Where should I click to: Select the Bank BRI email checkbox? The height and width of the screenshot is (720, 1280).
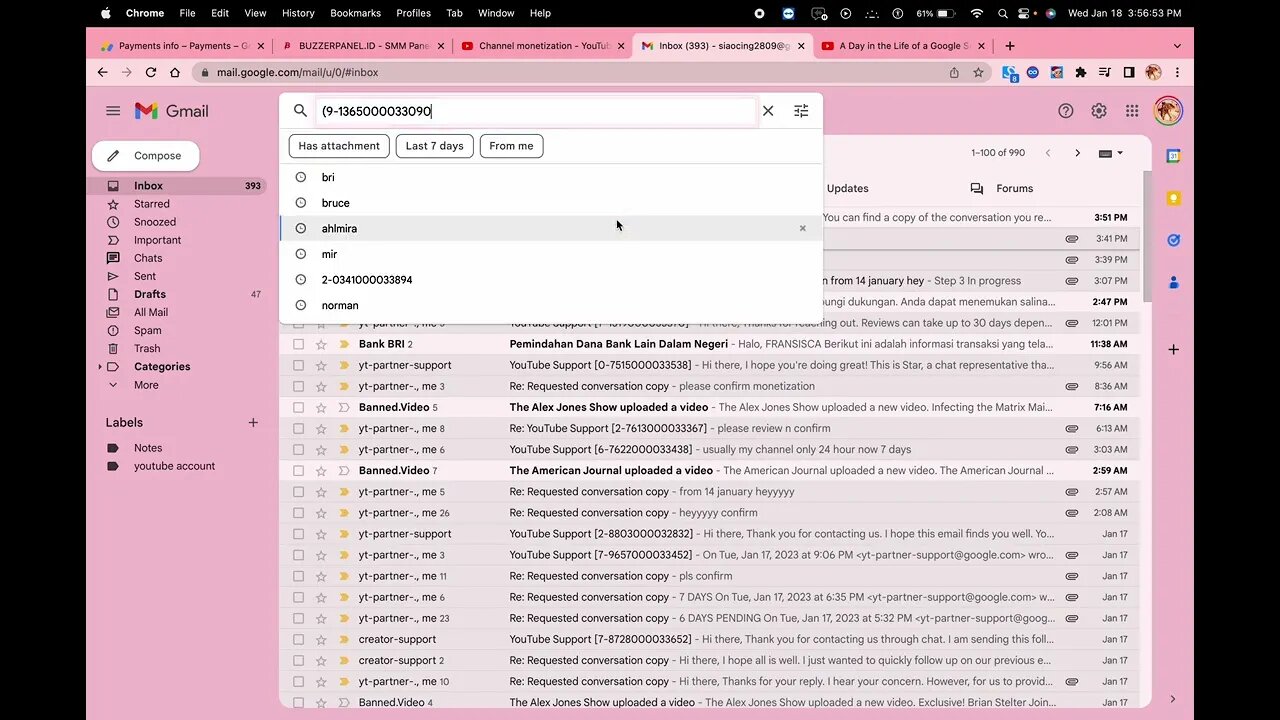(298, 344)
